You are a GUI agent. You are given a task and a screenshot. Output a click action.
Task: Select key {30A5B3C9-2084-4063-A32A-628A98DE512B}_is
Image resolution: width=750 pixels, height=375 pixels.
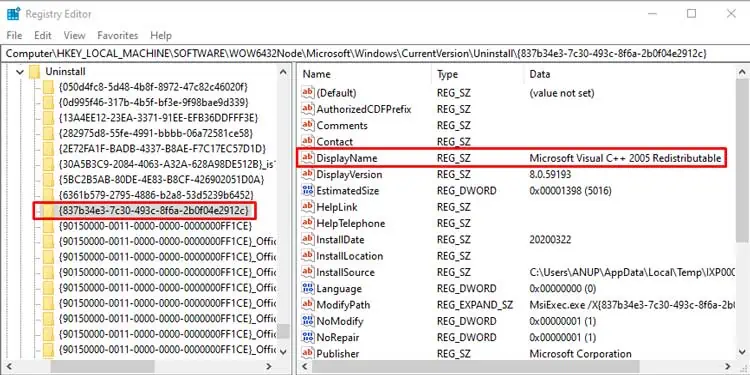pos(167,164)
